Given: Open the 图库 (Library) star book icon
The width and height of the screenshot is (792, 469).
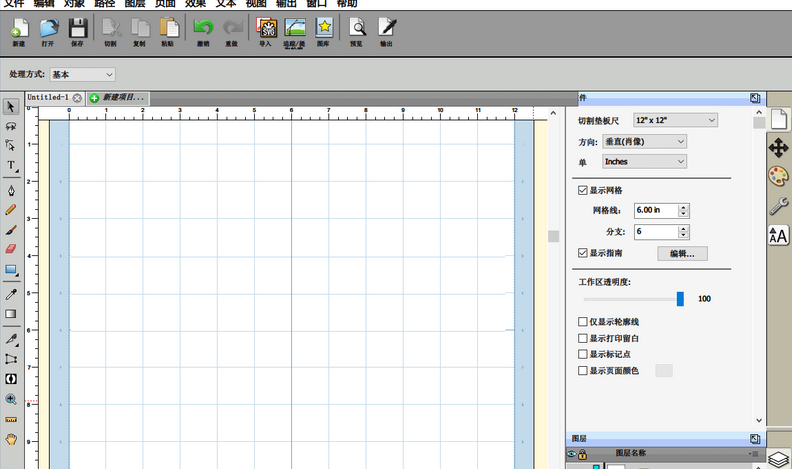Looking at the screenshot, I should [324, 28].
